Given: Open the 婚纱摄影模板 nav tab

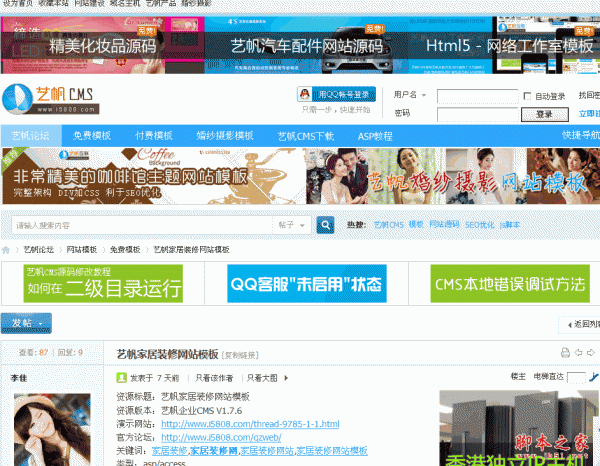Looking at the screenshot, I should coord(225,135).
